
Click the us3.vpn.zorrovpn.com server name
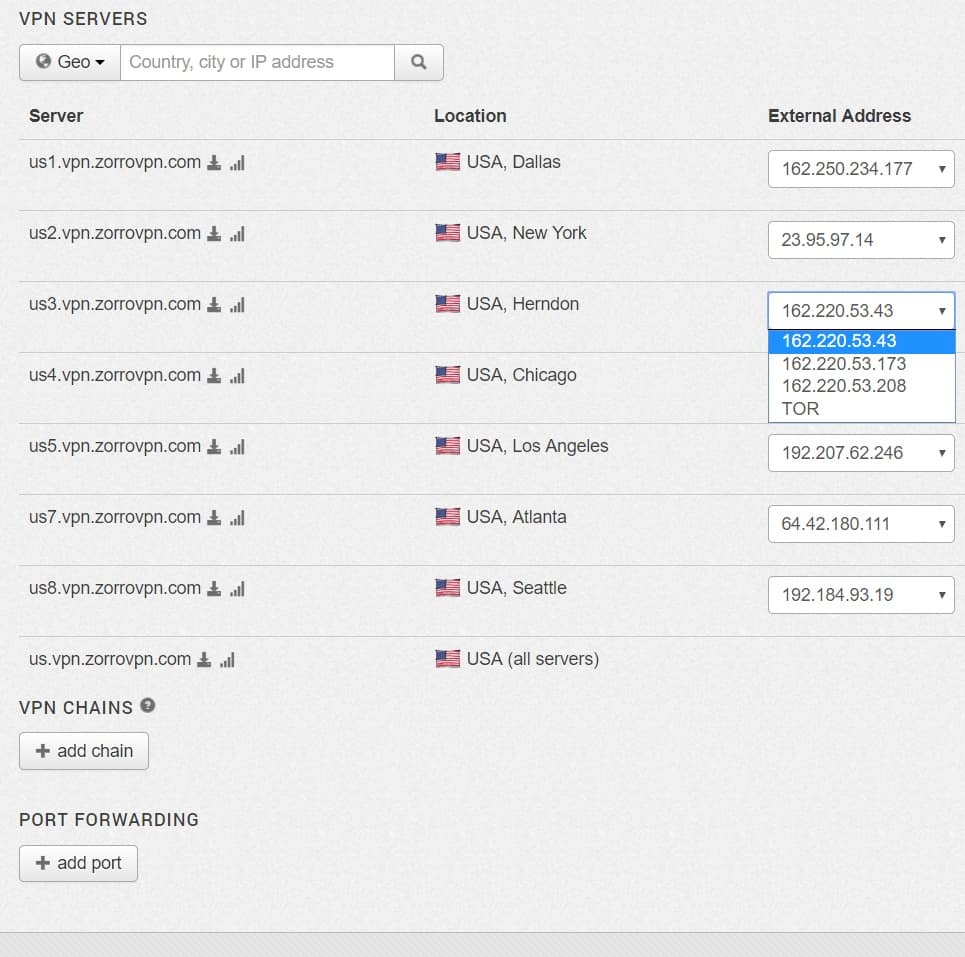pyautogui.click(x=115, y=305)
